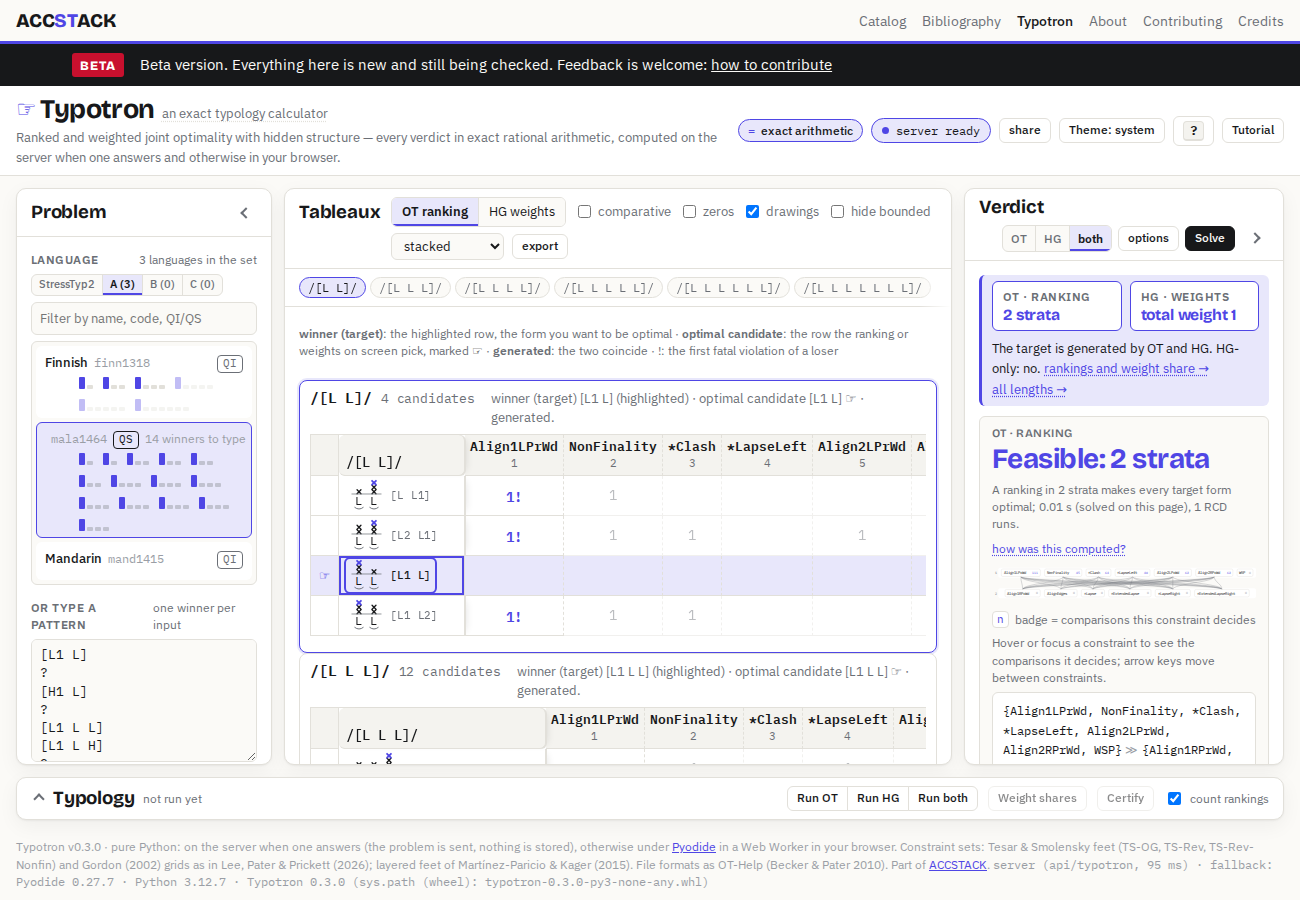
Task: Click the [L2 L1] candidate stress drawing
Action: [366, 535]
